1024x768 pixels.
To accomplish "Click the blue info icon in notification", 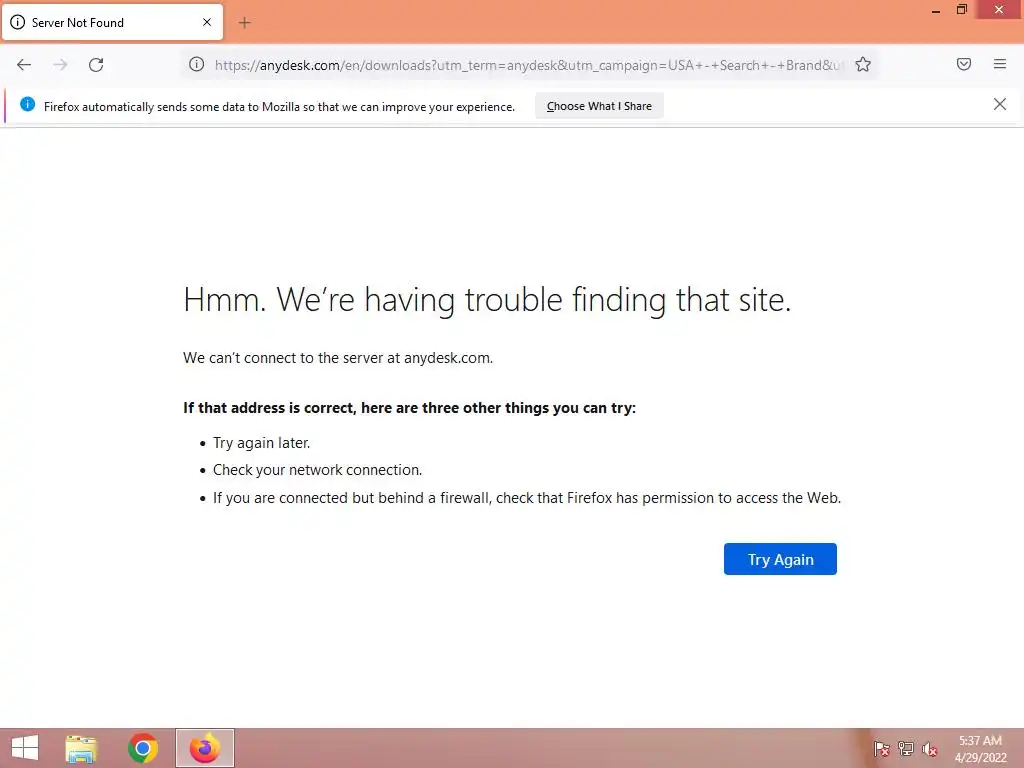I will click(27, 104).
